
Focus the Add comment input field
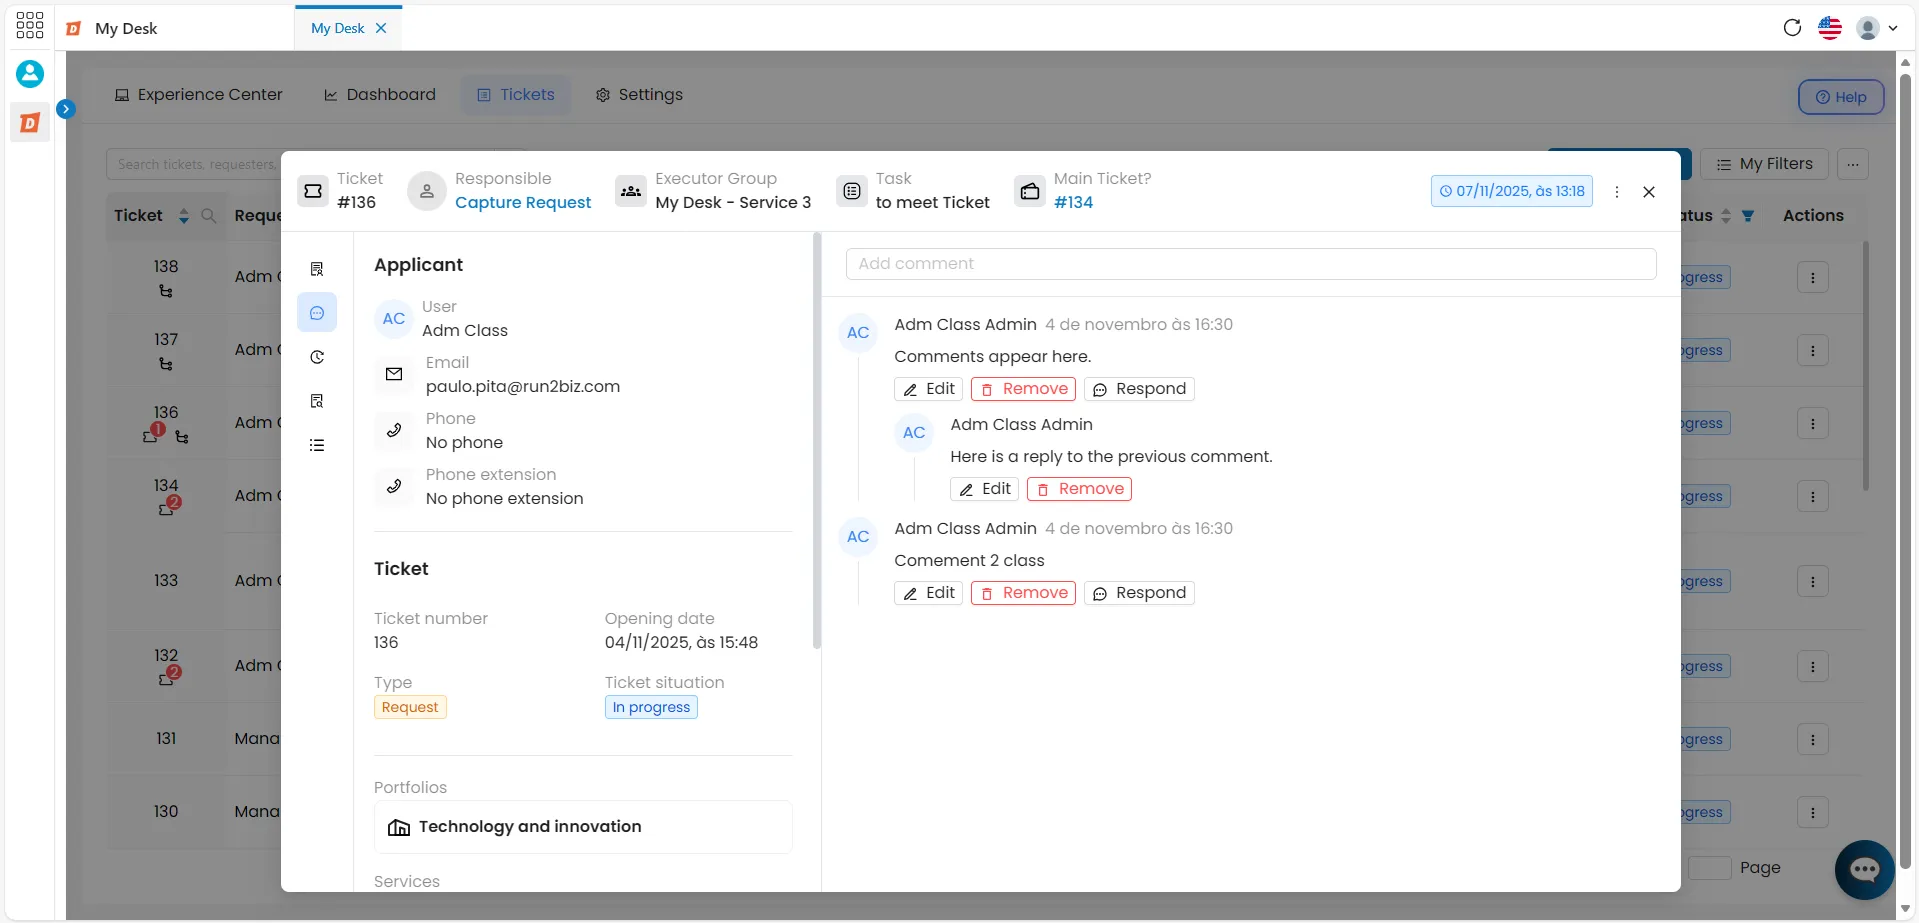1251,264
